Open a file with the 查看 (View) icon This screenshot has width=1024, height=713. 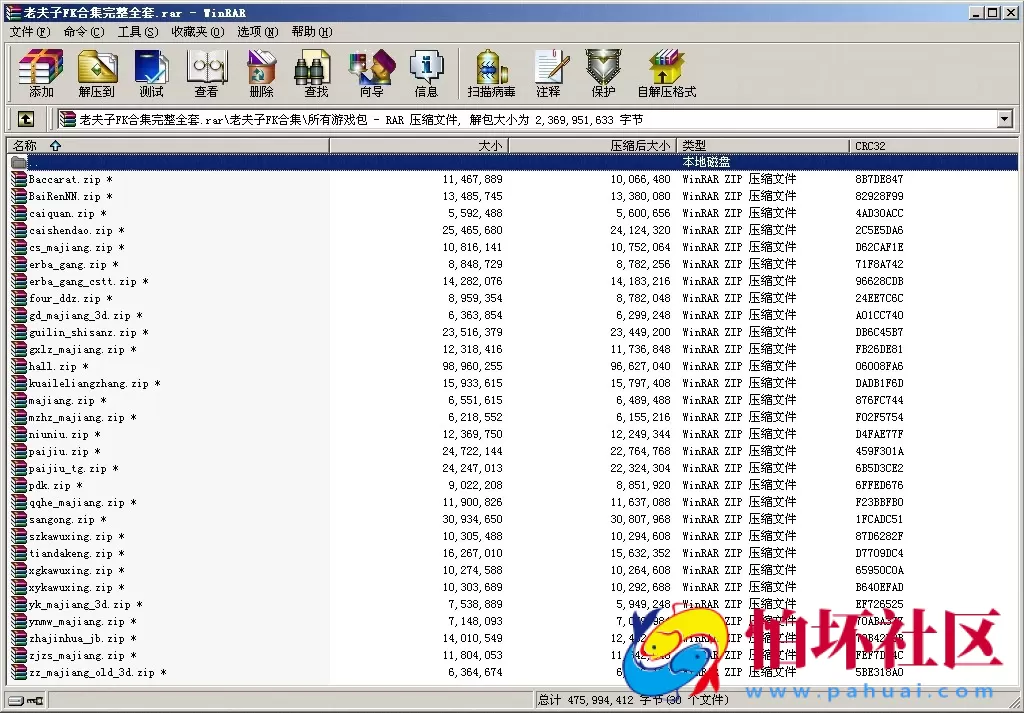(206, 72)
